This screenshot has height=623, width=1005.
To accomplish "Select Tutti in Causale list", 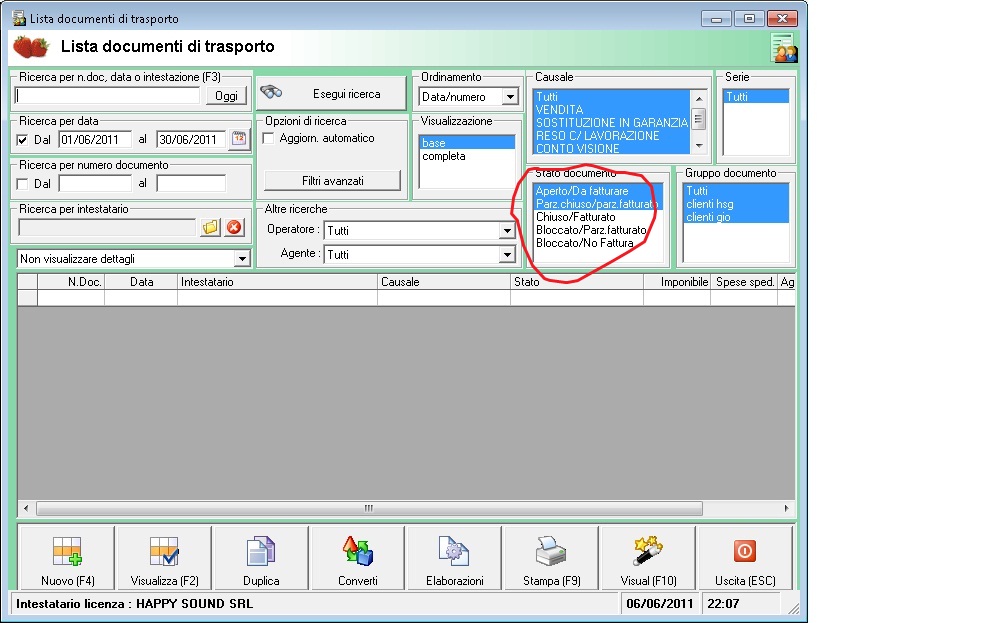I will pos(611,97).
